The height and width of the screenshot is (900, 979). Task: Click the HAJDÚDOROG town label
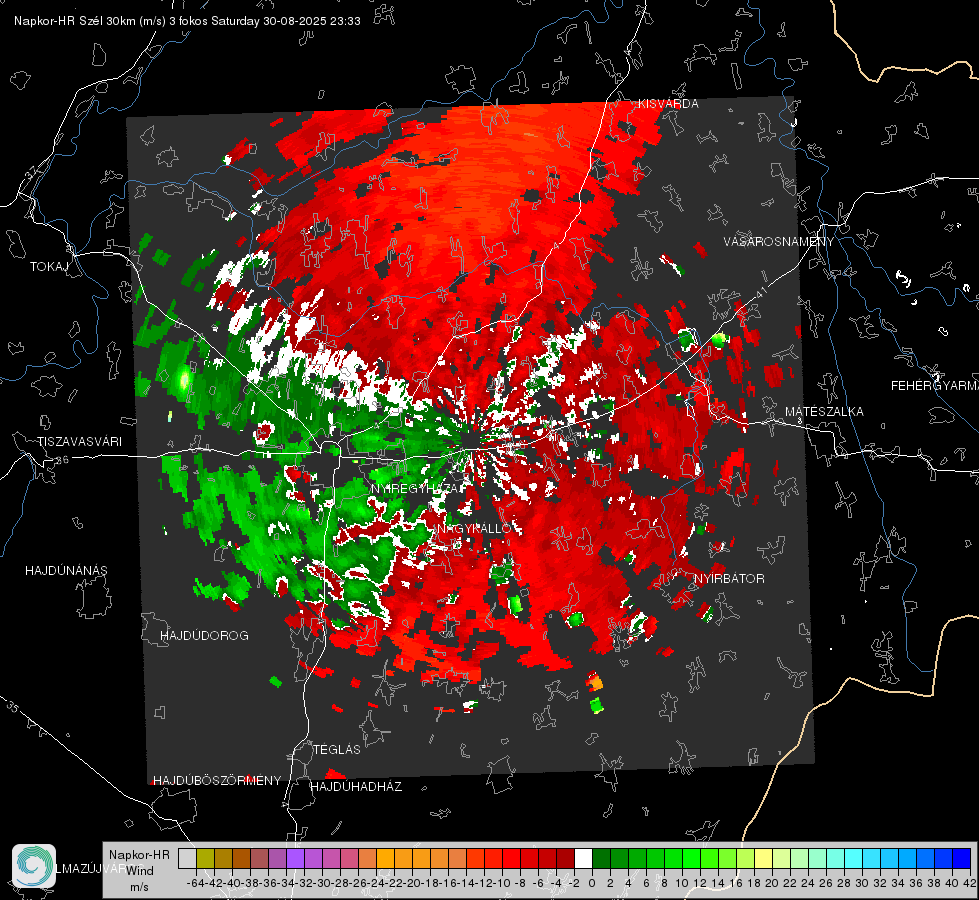pyautogui.click(x=204, y=636)
